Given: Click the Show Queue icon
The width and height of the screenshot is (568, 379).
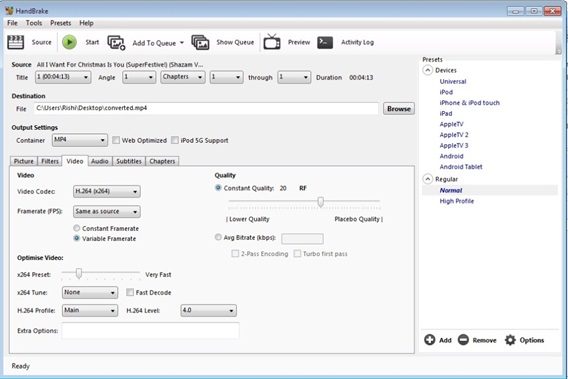Looking at the screenshot, I should point(200,42).
